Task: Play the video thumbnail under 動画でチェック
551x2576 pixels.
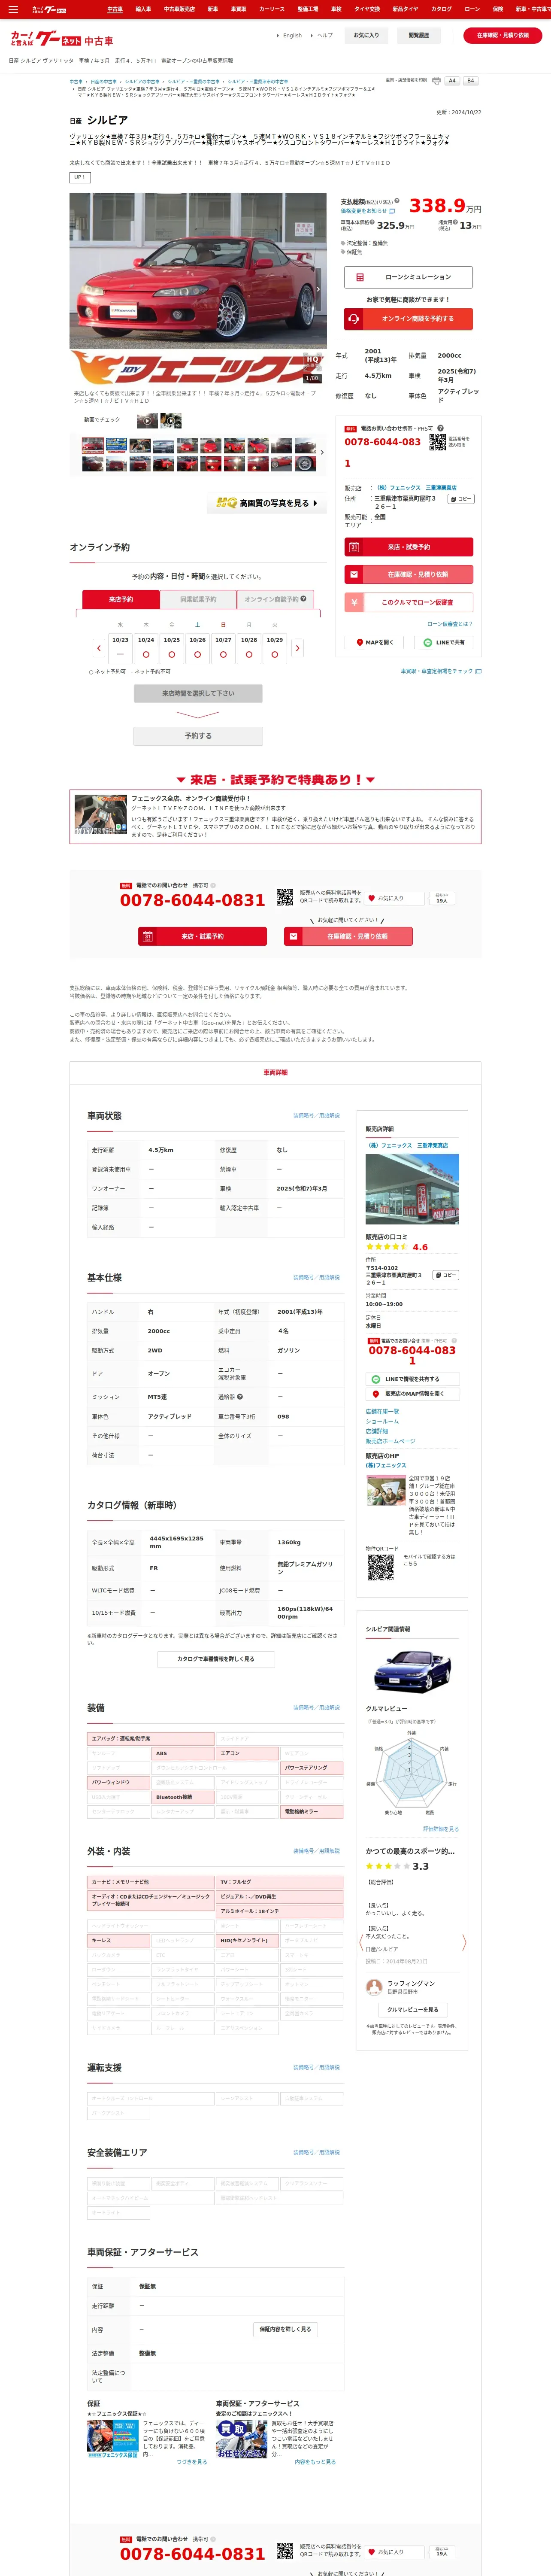Action: [147, 421]
